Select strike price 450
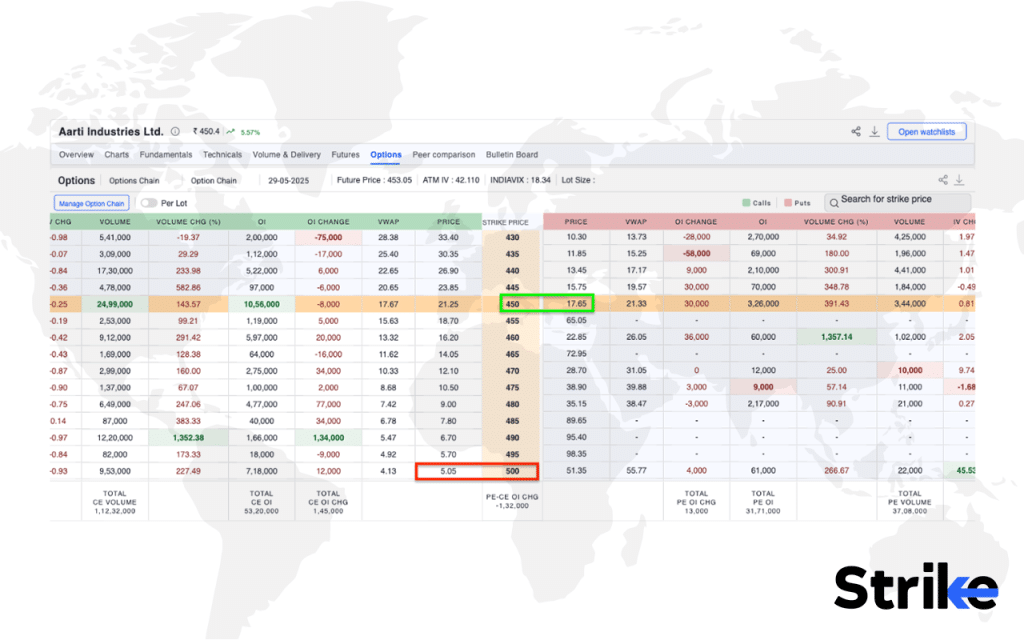The width and height of the screenshot is (1024, 640). [512, 304]
